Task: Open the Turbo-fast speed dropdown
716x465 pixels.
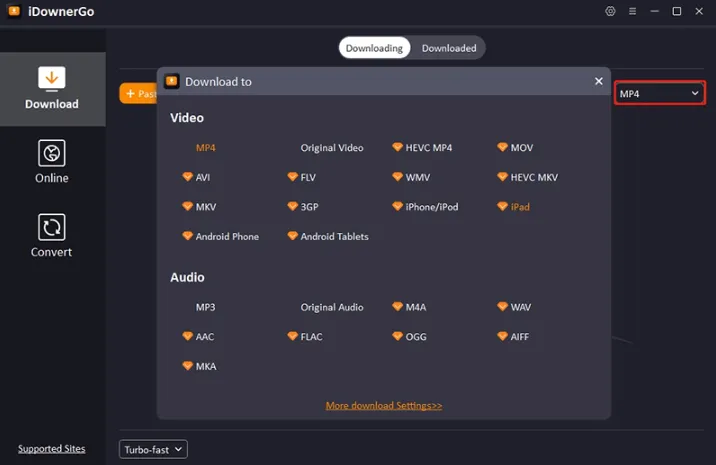Action: point(153,449)
